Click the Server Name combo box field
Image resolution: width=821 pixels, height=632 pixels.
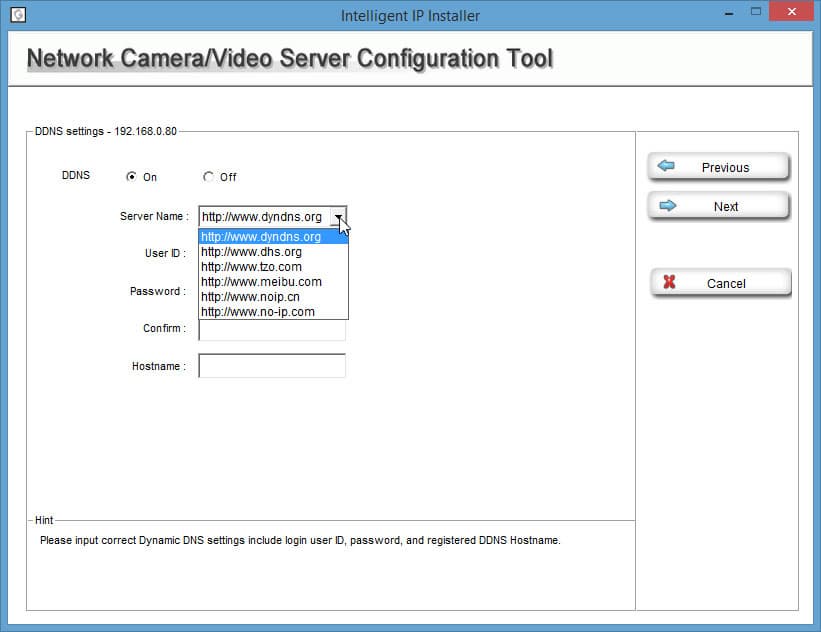click(x=272, y=216)
